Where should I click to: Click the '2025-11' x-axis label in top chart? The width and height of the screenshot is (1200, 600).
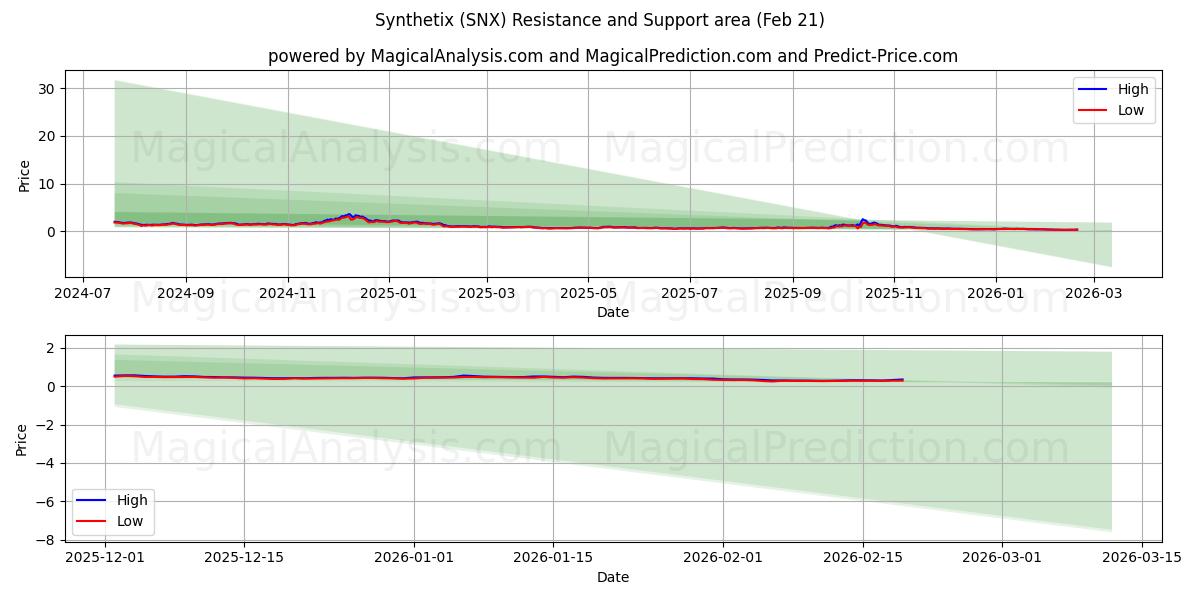tap(894, 295)
